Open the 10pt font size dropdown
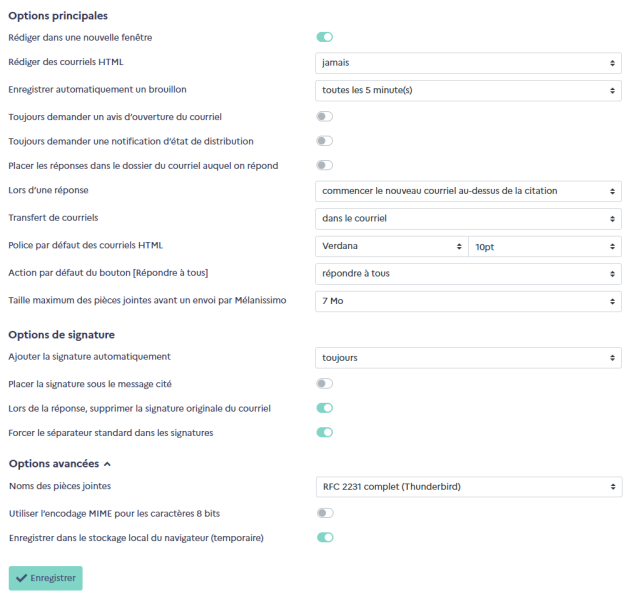The height and width of the screenshot is (593, 630). click(x=545, y=246)
